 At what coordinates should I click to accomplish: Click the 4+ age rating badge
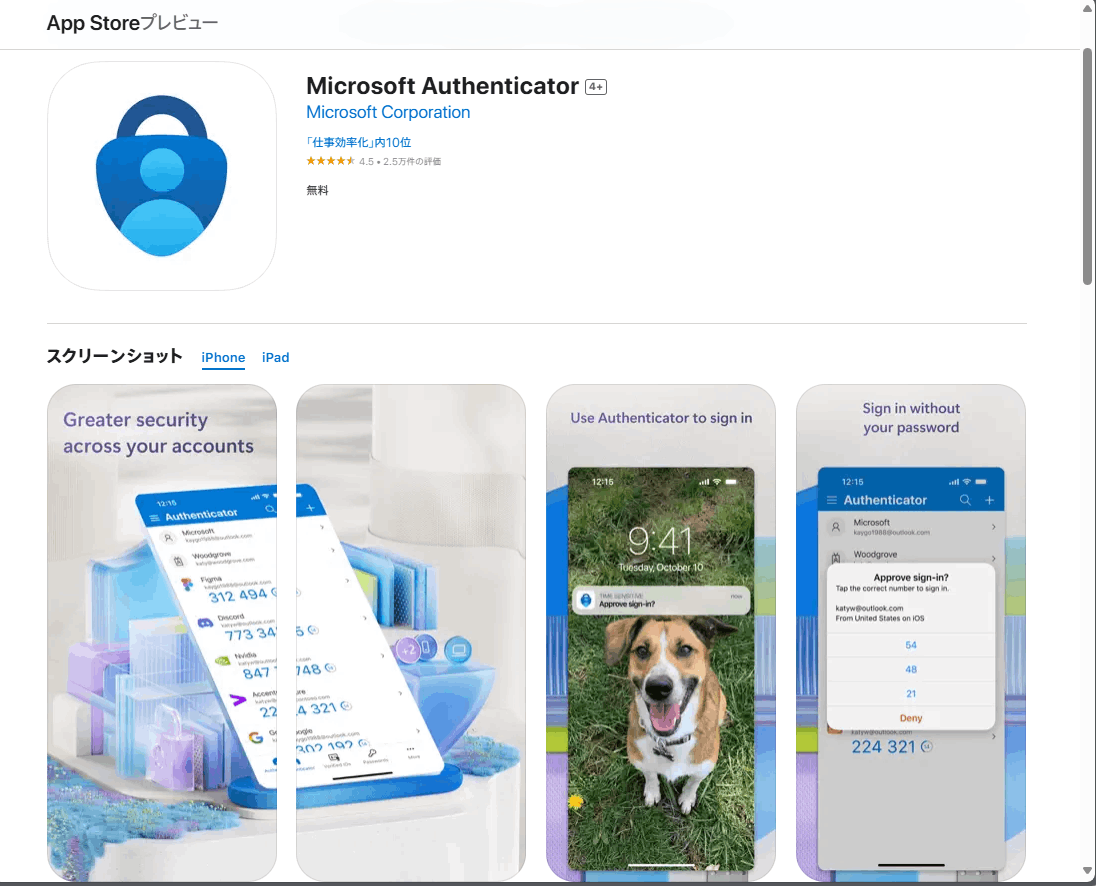click(596, 87)
